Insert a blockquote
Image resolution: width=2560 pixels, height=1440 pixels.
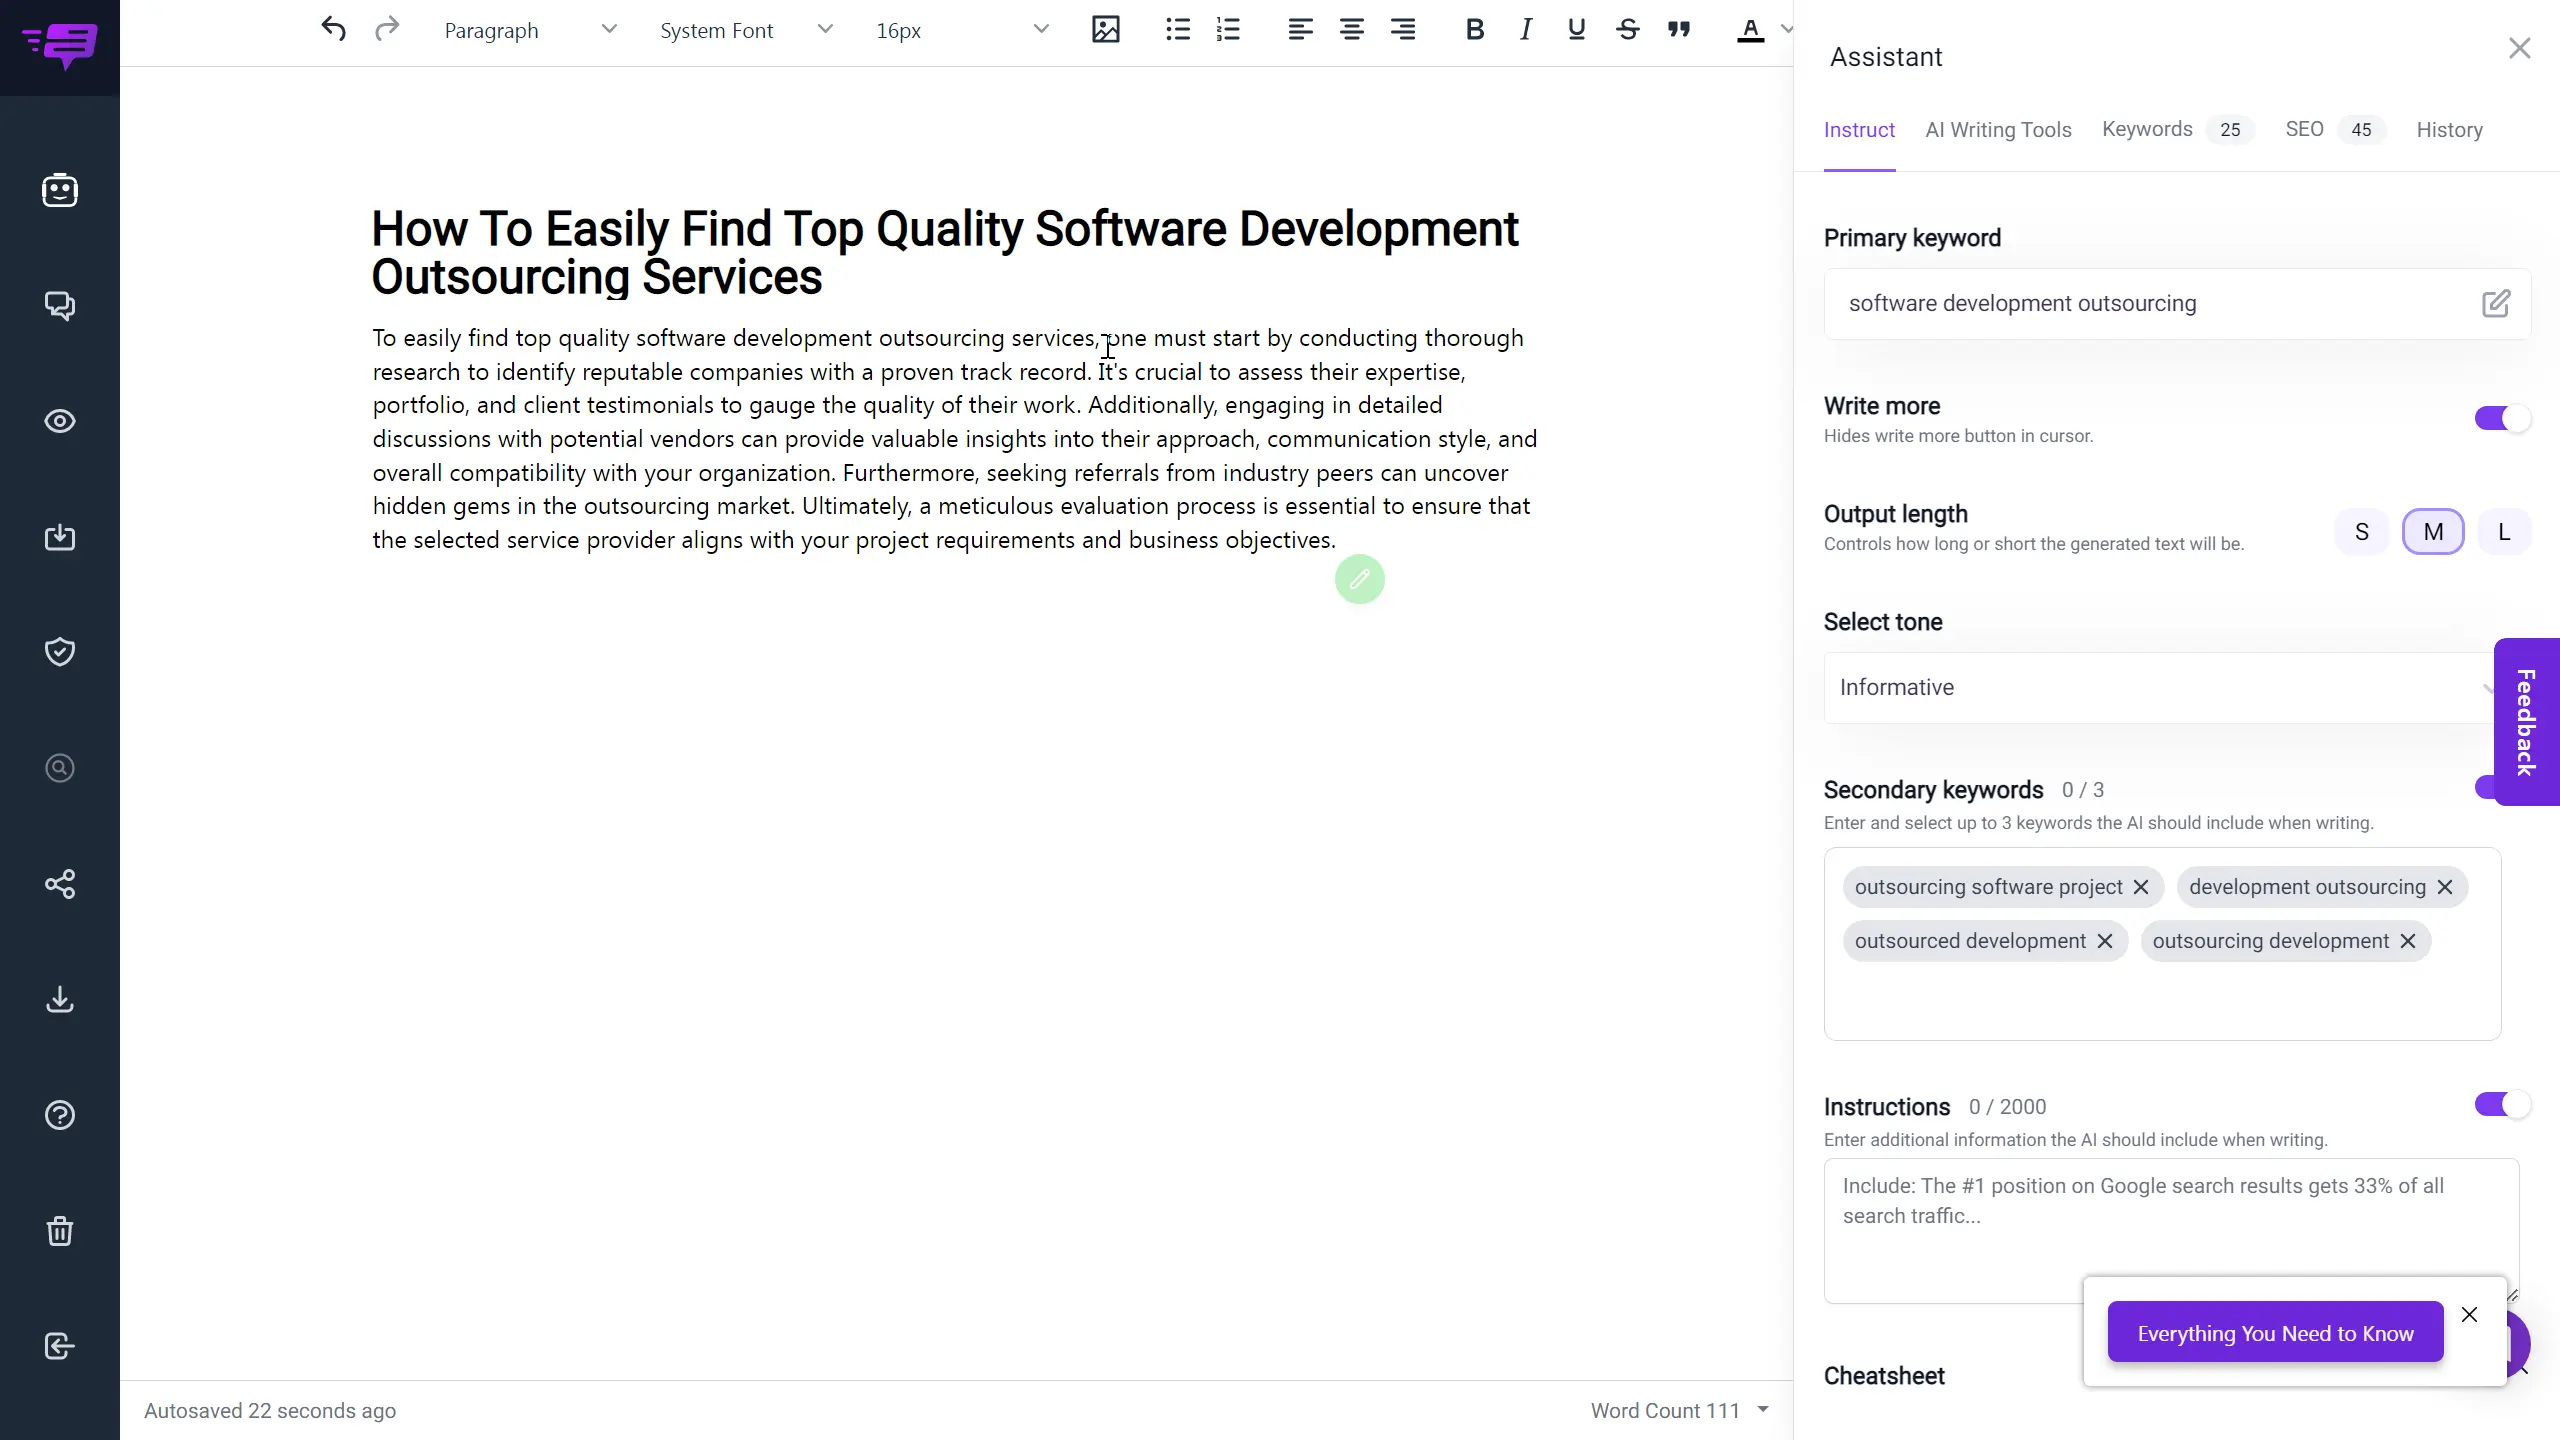(x=1679, y=30)
